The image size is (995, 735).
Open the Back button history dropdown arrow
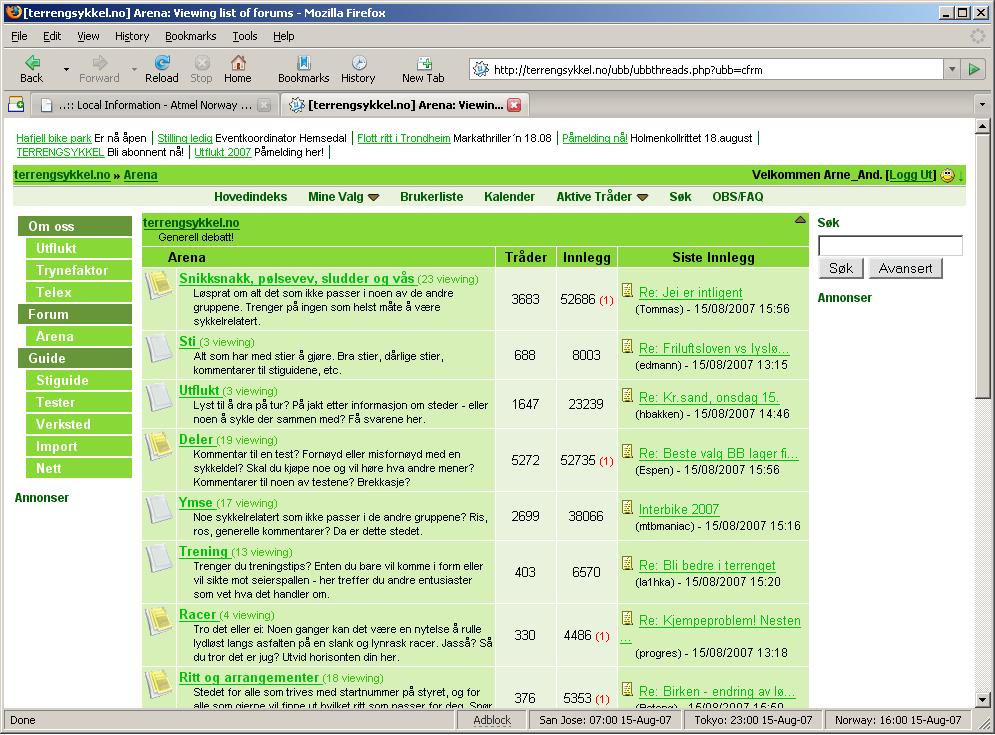[x=66, y=69]
